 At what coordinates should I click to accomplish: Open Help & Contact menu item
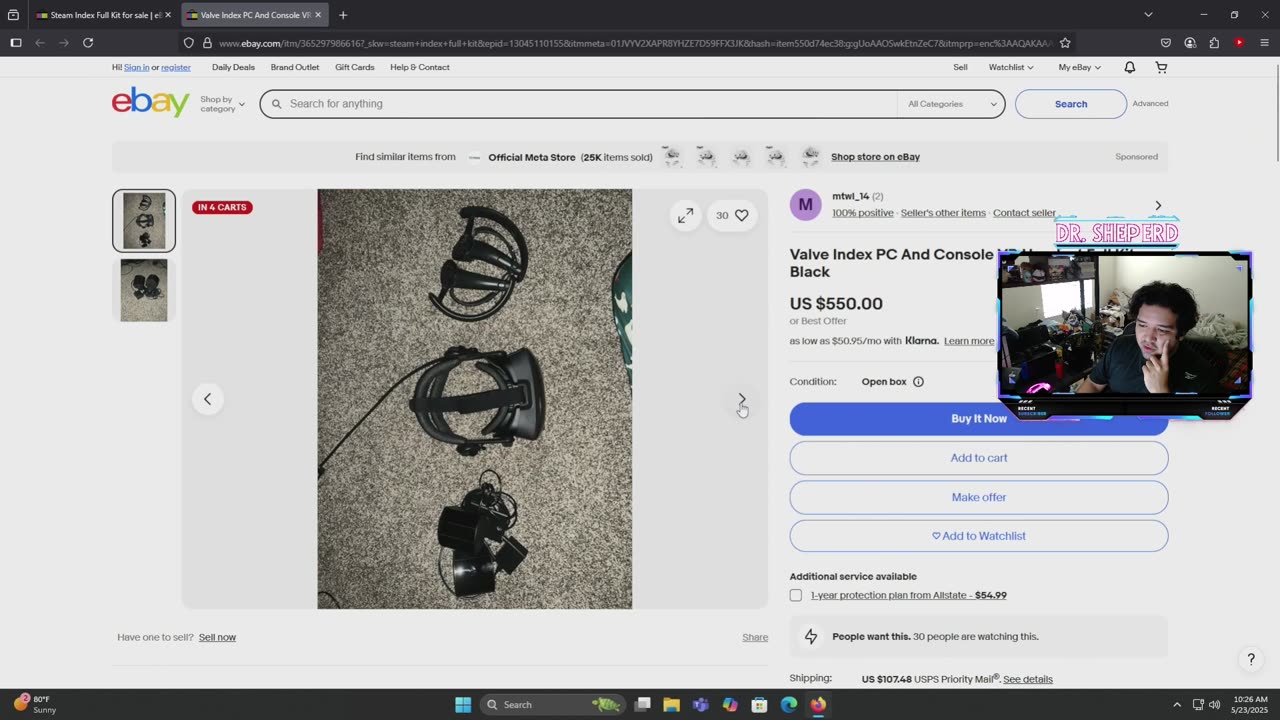point(420,67)
